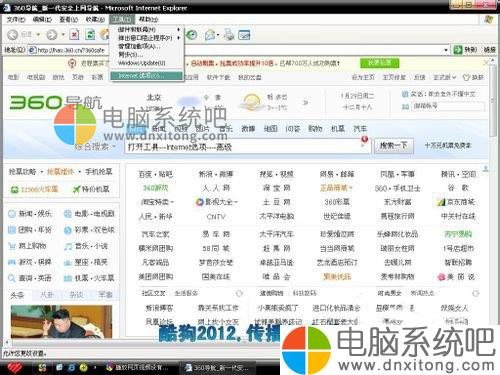
Task: Click the shirt-shaped 换肤 skin icon
Action: [466, 77]
